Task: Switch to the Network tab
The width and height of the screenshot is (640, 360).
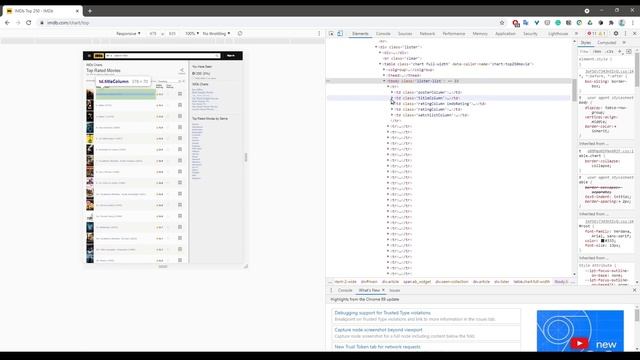Action: tap(427, 33)
